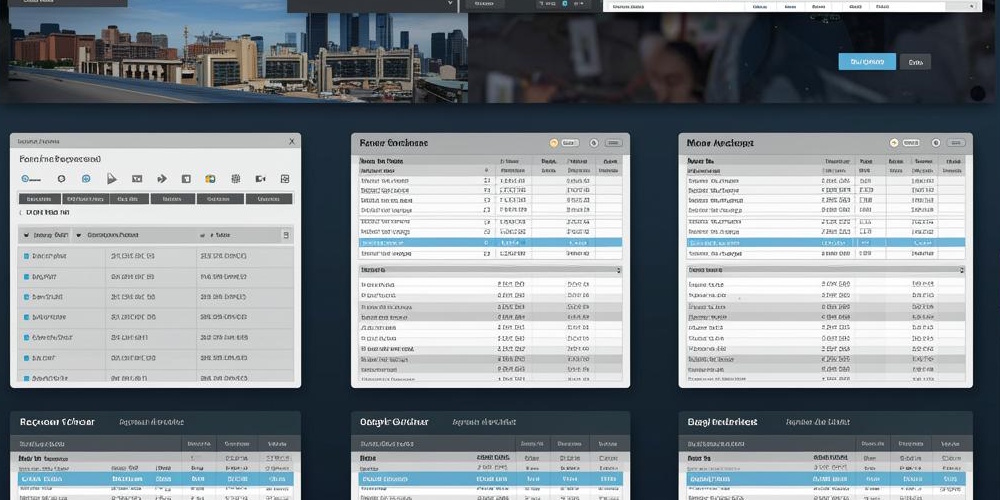Click the video camera icon in left panel toolbar

pos(260,179)
